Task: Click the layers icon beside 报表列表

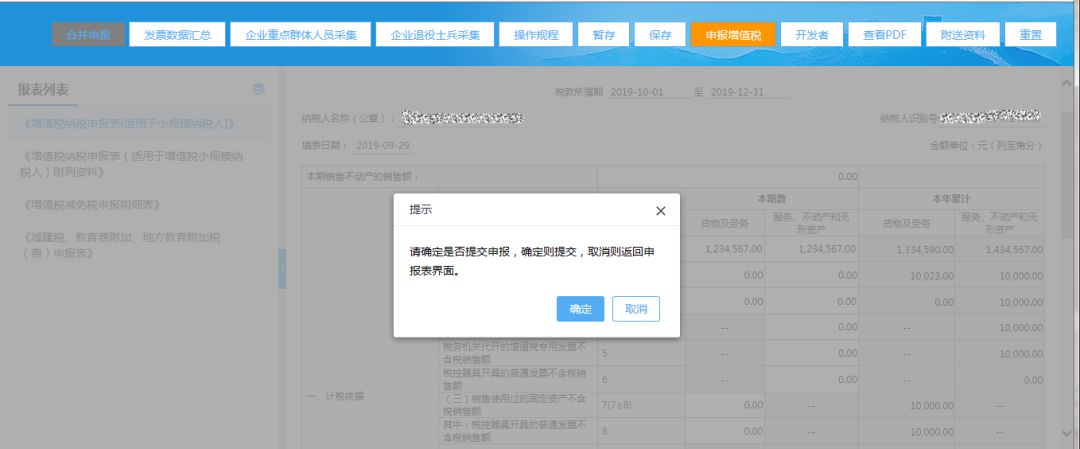Action: [259, 89]
